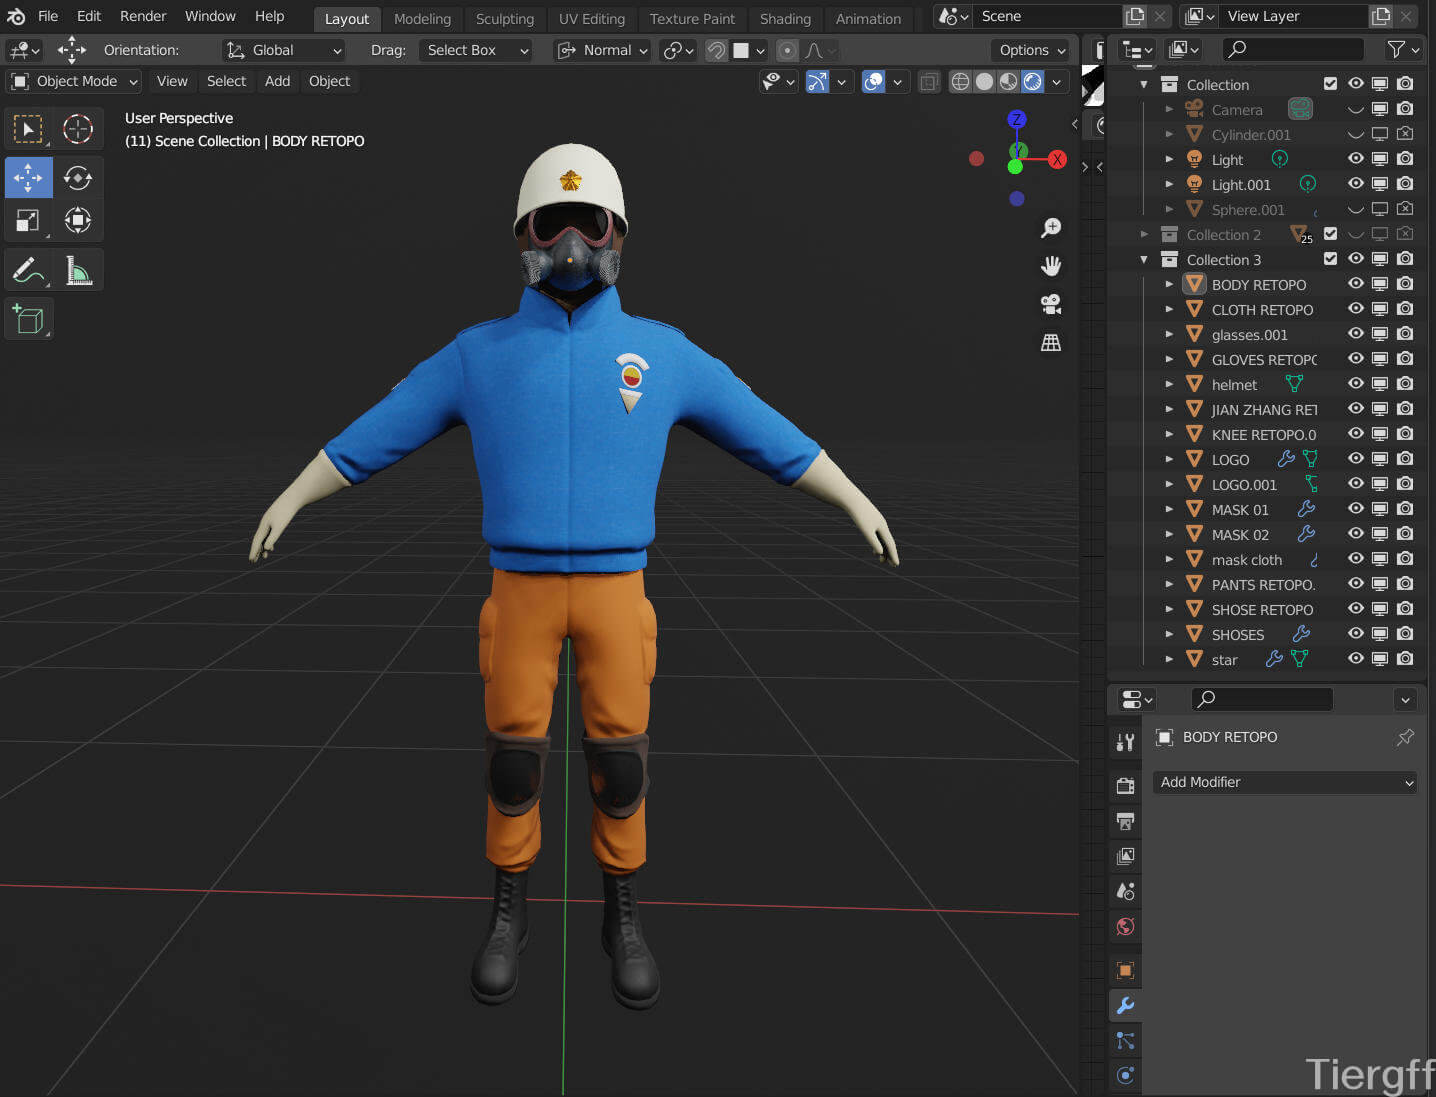Switch to orthographic grid view button

pyautogui.click(x=1051, y=343)
